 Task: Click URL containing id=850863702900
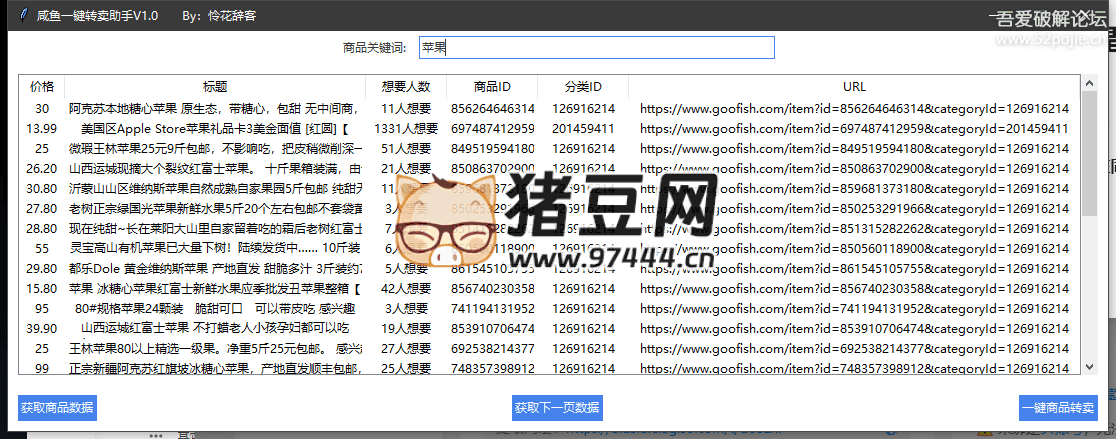point(854,169)
